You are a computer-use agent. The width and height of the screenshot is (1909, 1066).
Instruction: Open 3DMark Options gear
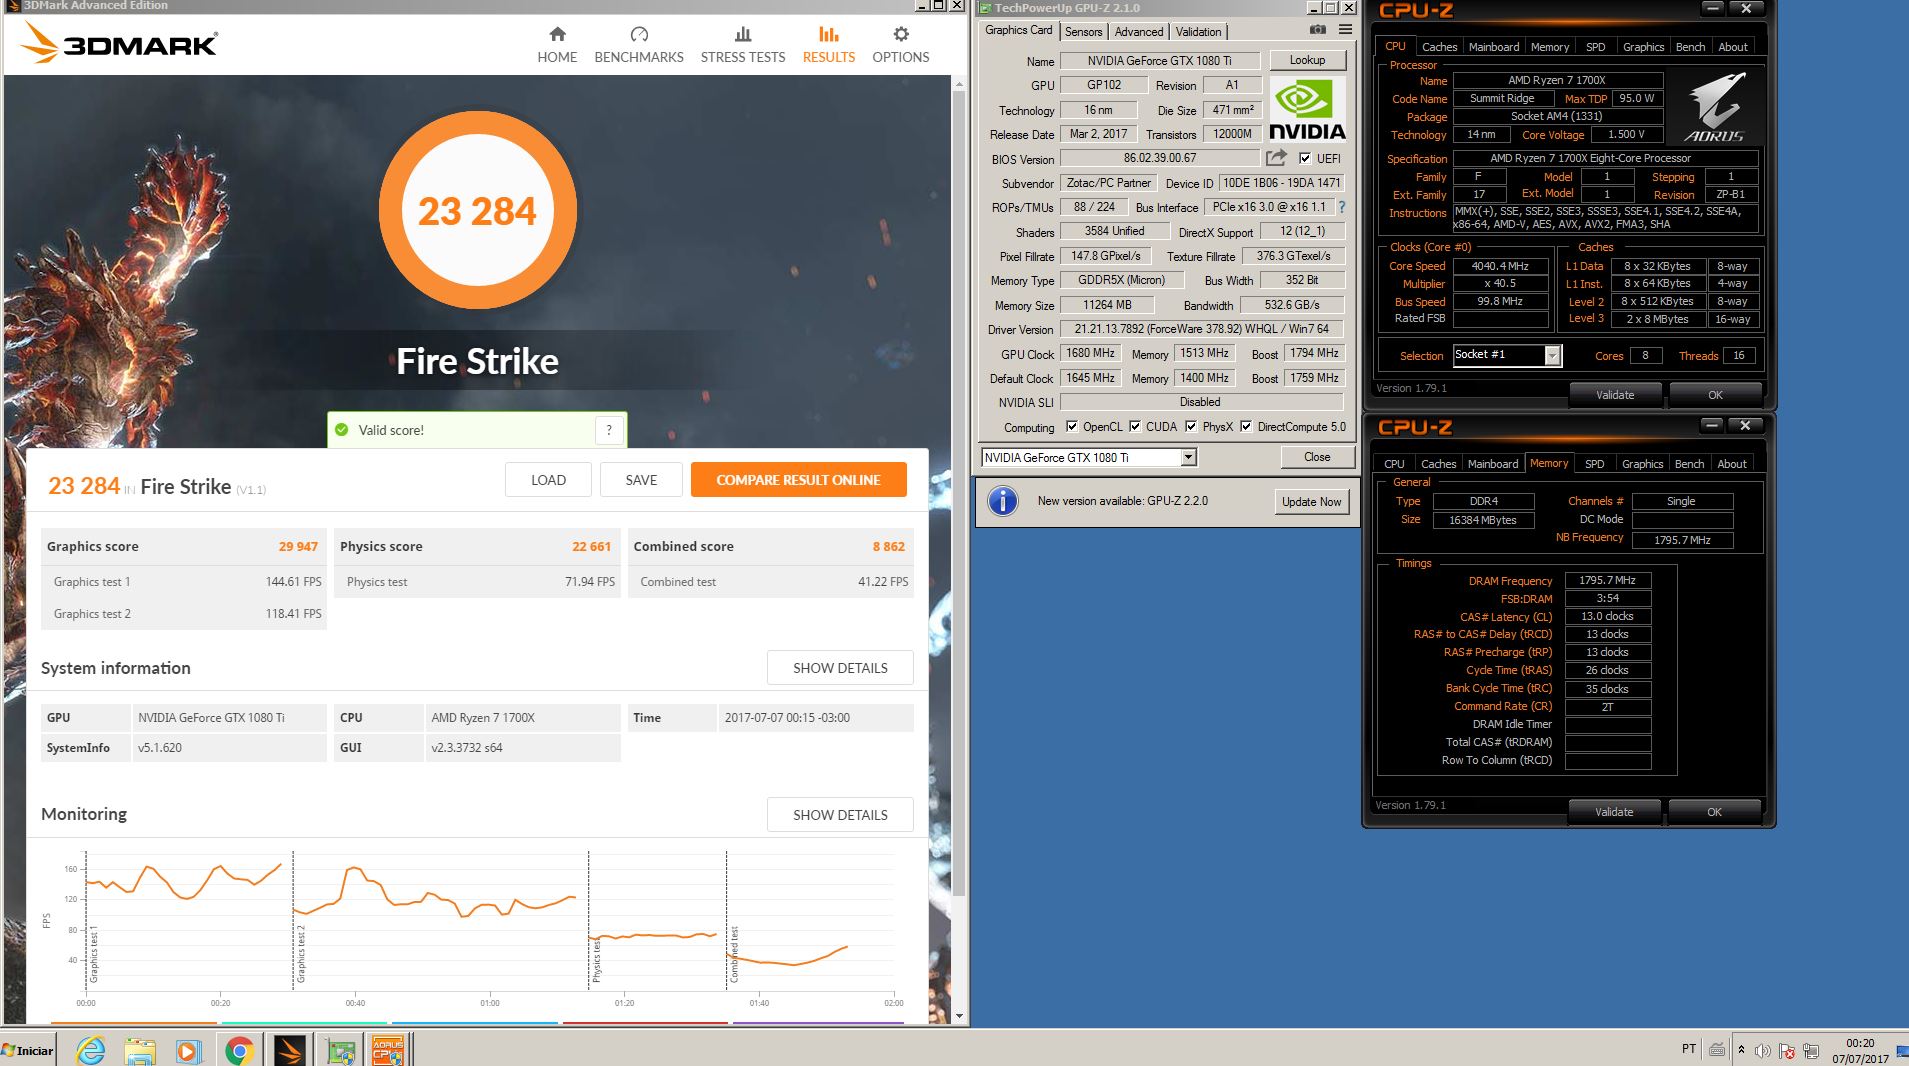[901, 45]
